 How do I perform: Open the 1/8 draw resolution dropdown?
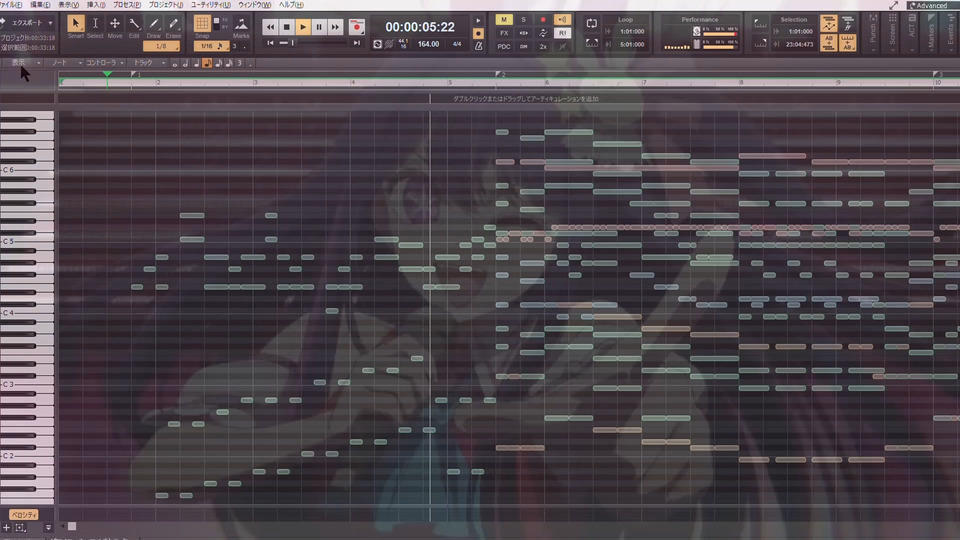pos(161,47)
